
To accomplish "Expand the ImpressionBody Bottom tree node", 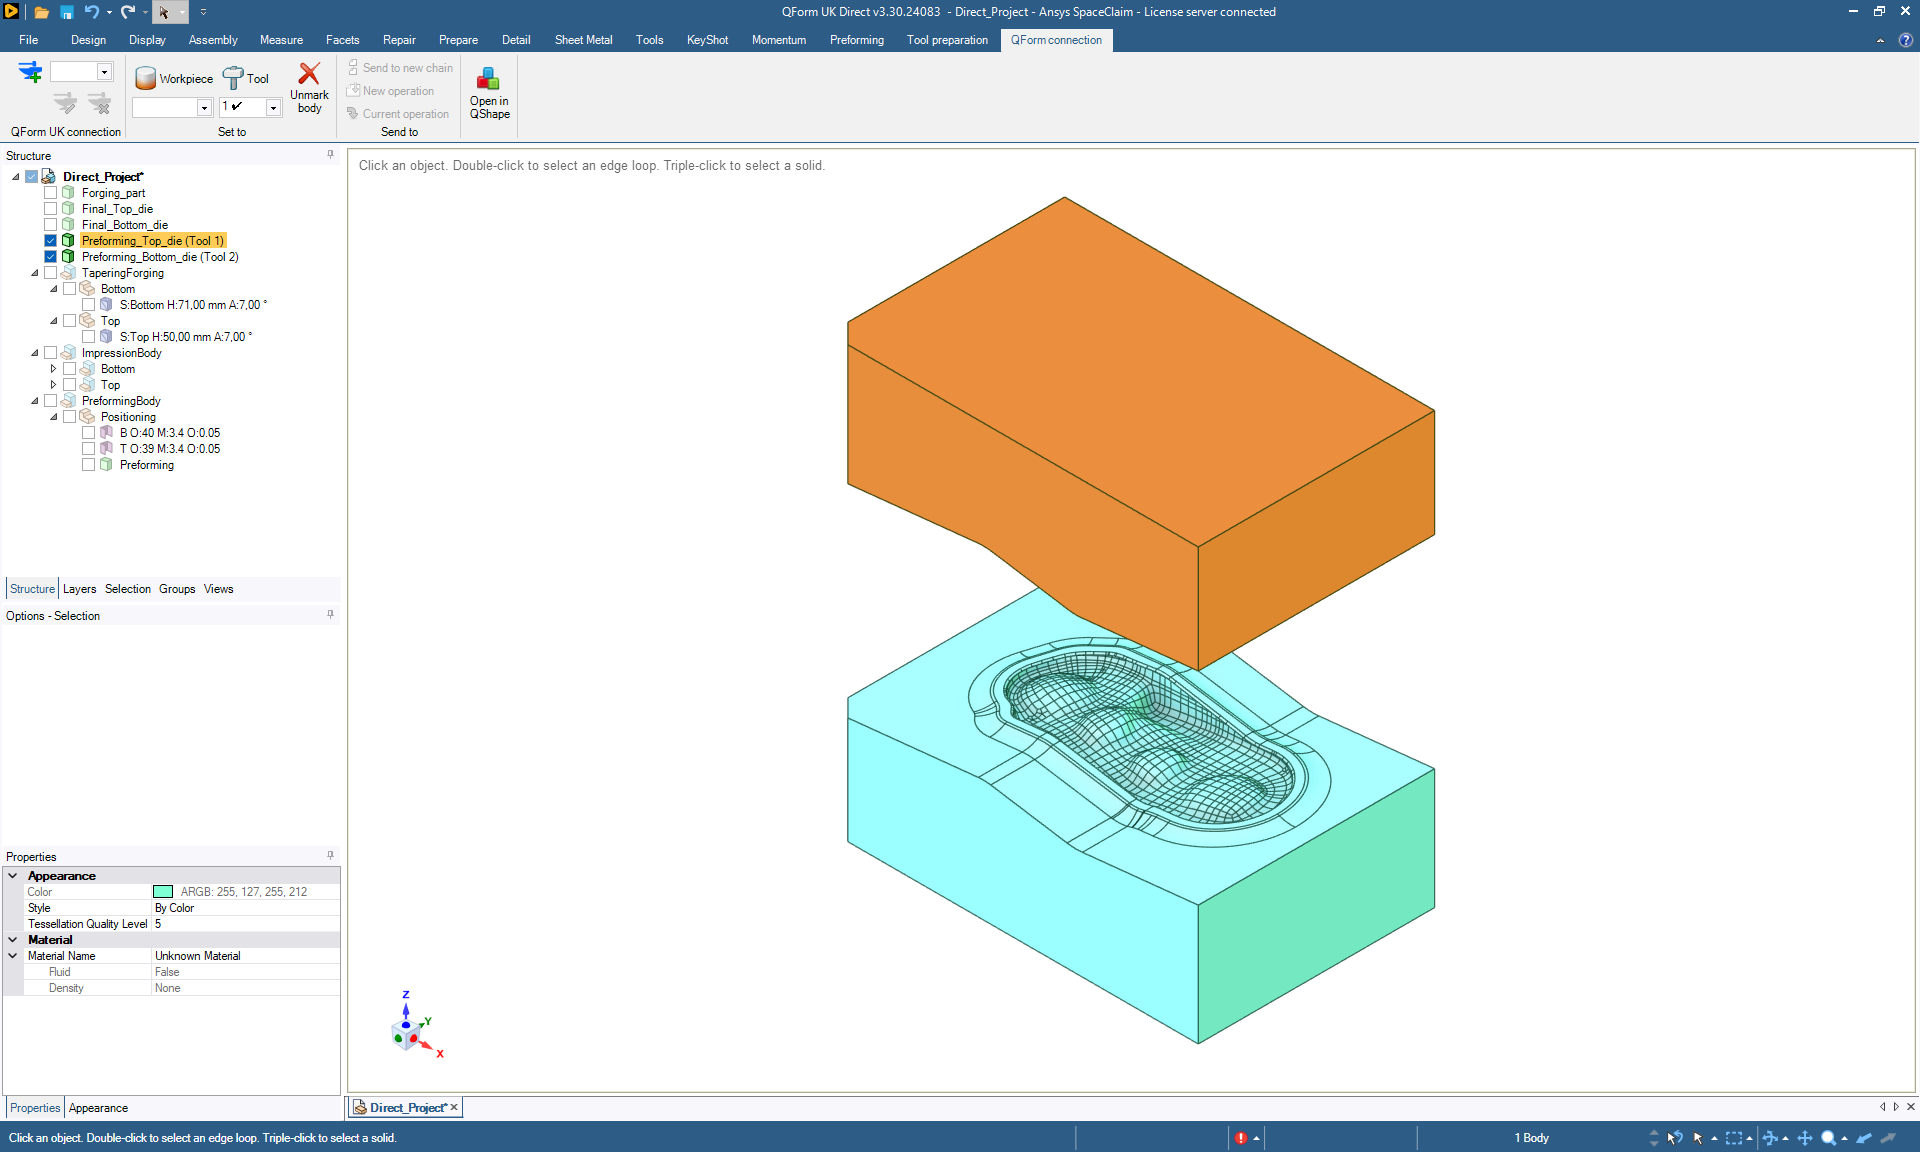I will (54, 369).
